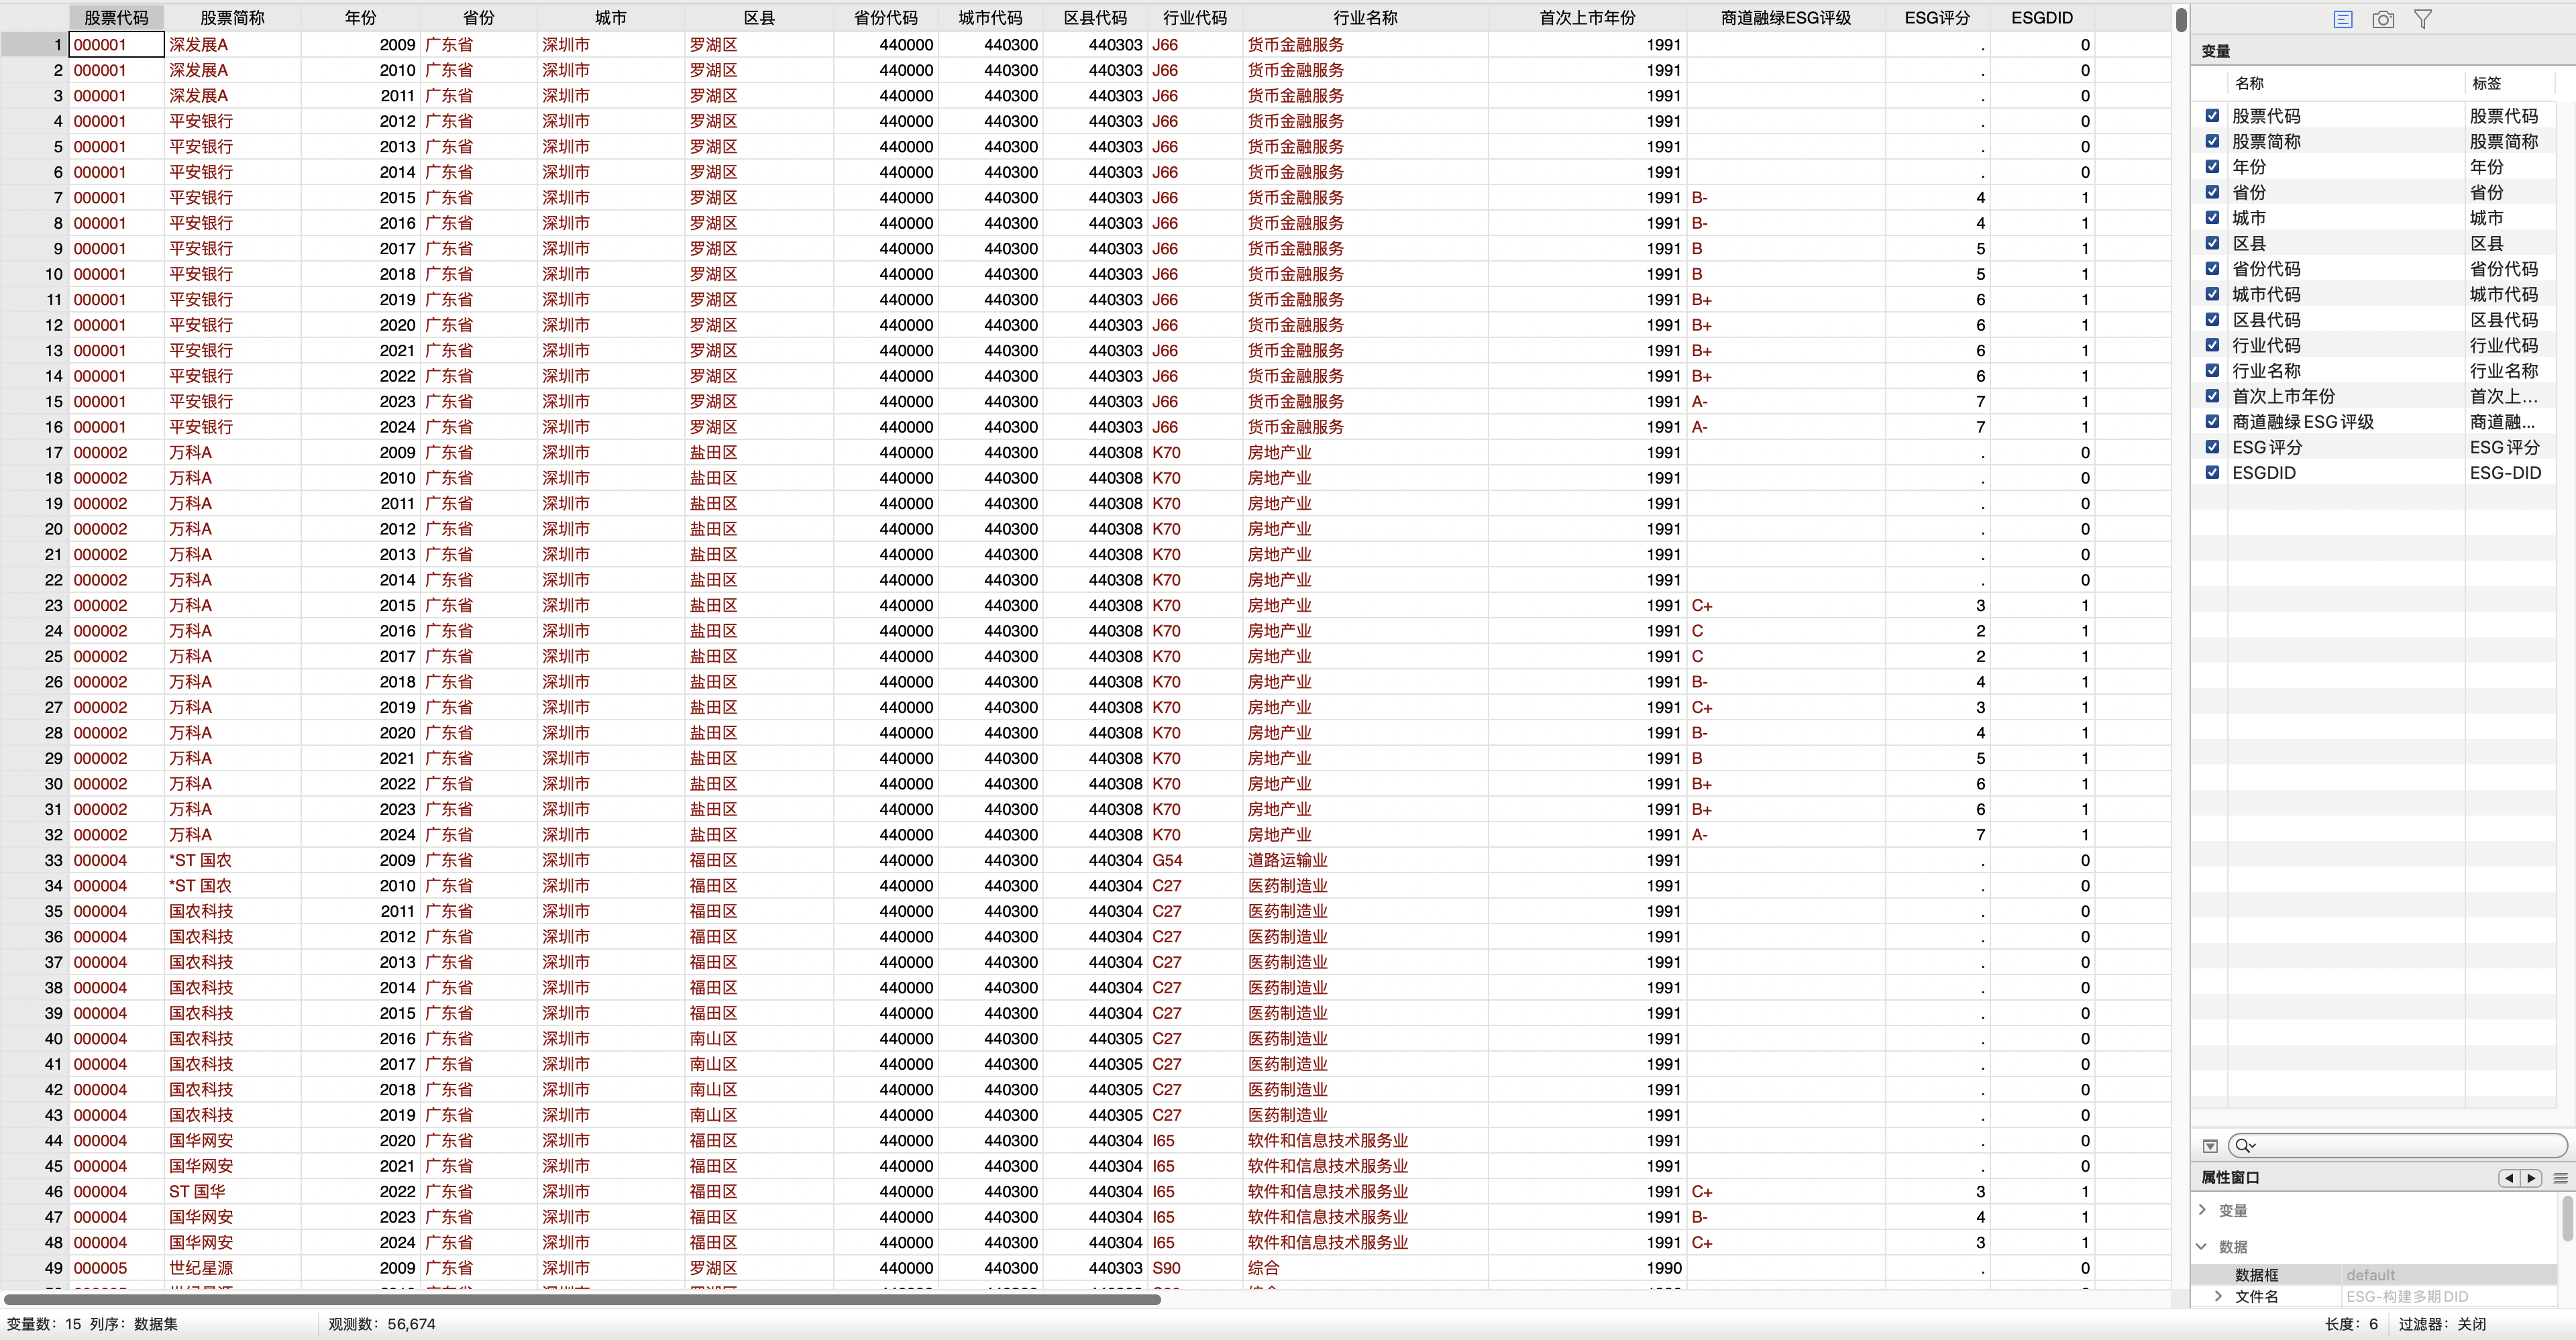Toggle the ESGDID variable checkbox
The height and width of the screenshot is (1340, 2576).
pos(2212,473)
